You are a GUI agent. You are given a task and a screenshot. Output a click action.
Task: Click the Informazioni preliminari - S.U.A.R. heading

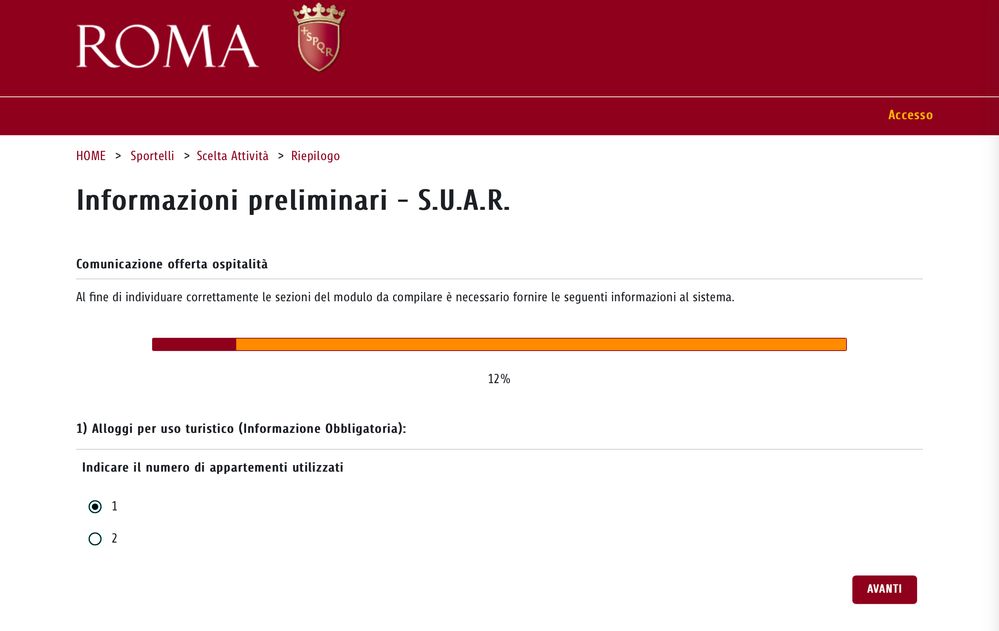293,200
